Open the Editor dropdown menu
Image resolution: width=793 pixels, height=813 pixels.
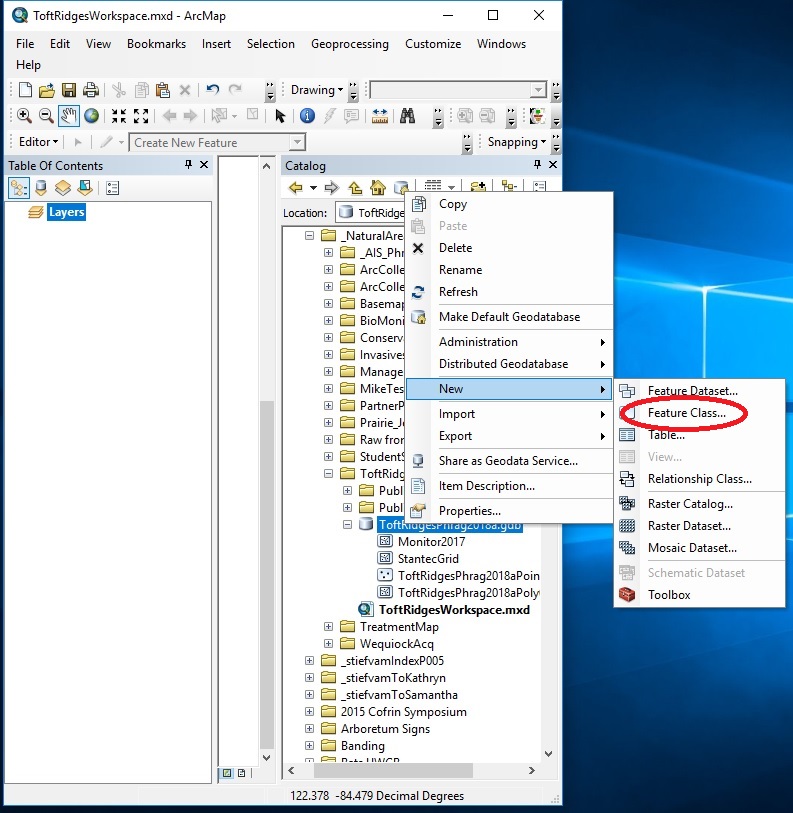[38, 142]
